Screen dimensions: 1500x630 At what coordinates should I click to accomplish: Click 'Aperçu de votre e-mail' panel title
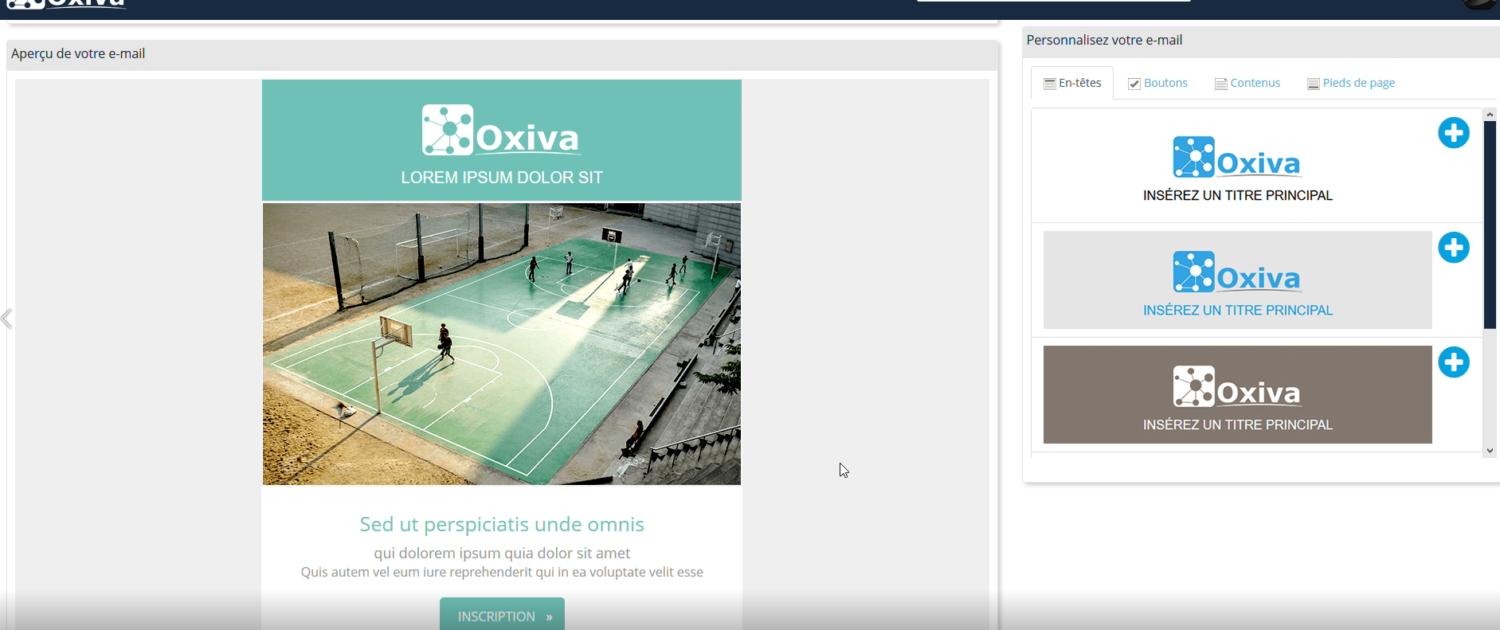tap(78, 54)
